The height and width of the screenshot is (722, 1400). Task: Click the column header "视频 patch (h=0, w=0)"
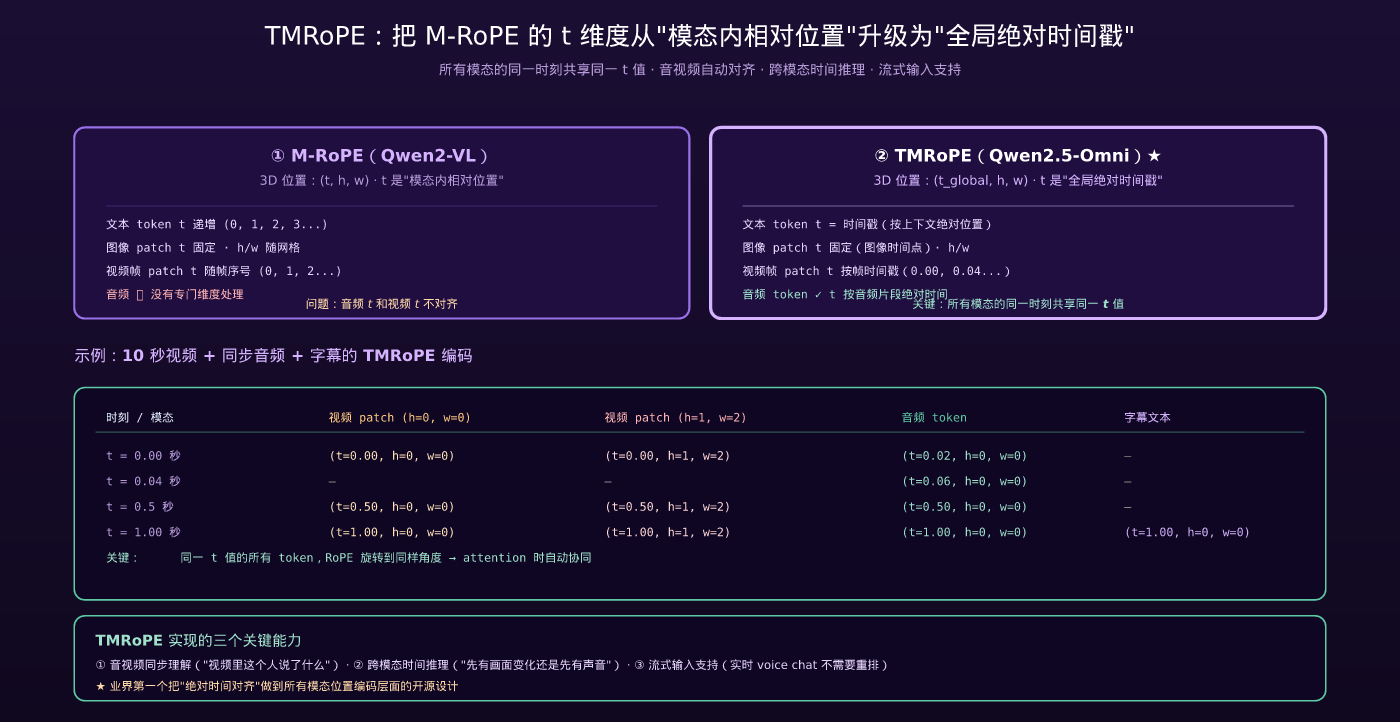click(x=400, y=418)
